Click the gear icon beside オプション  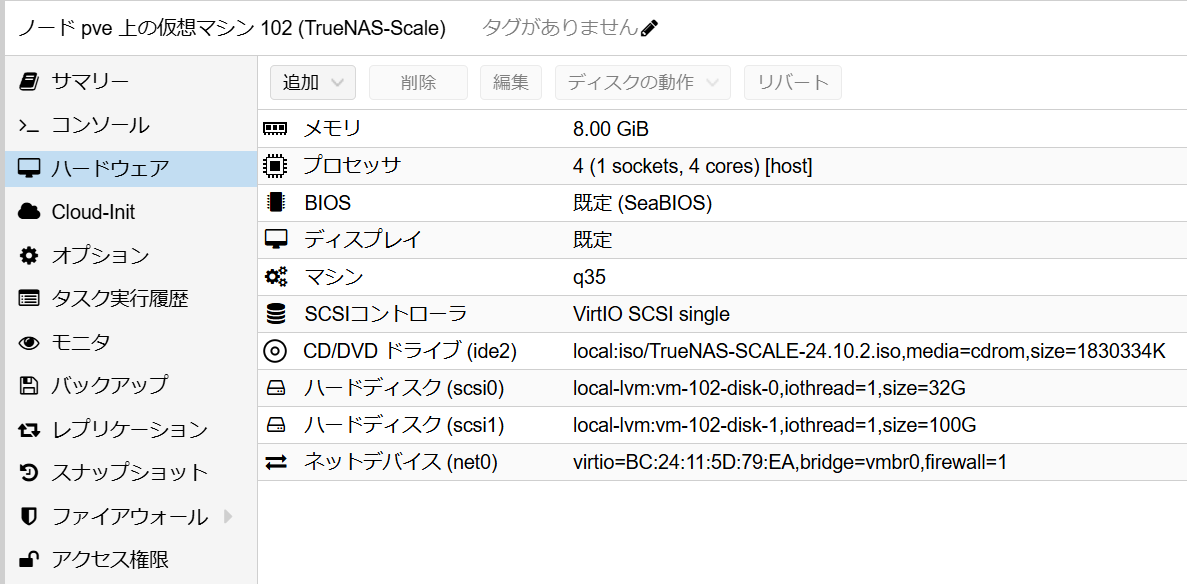pos(28,256)
